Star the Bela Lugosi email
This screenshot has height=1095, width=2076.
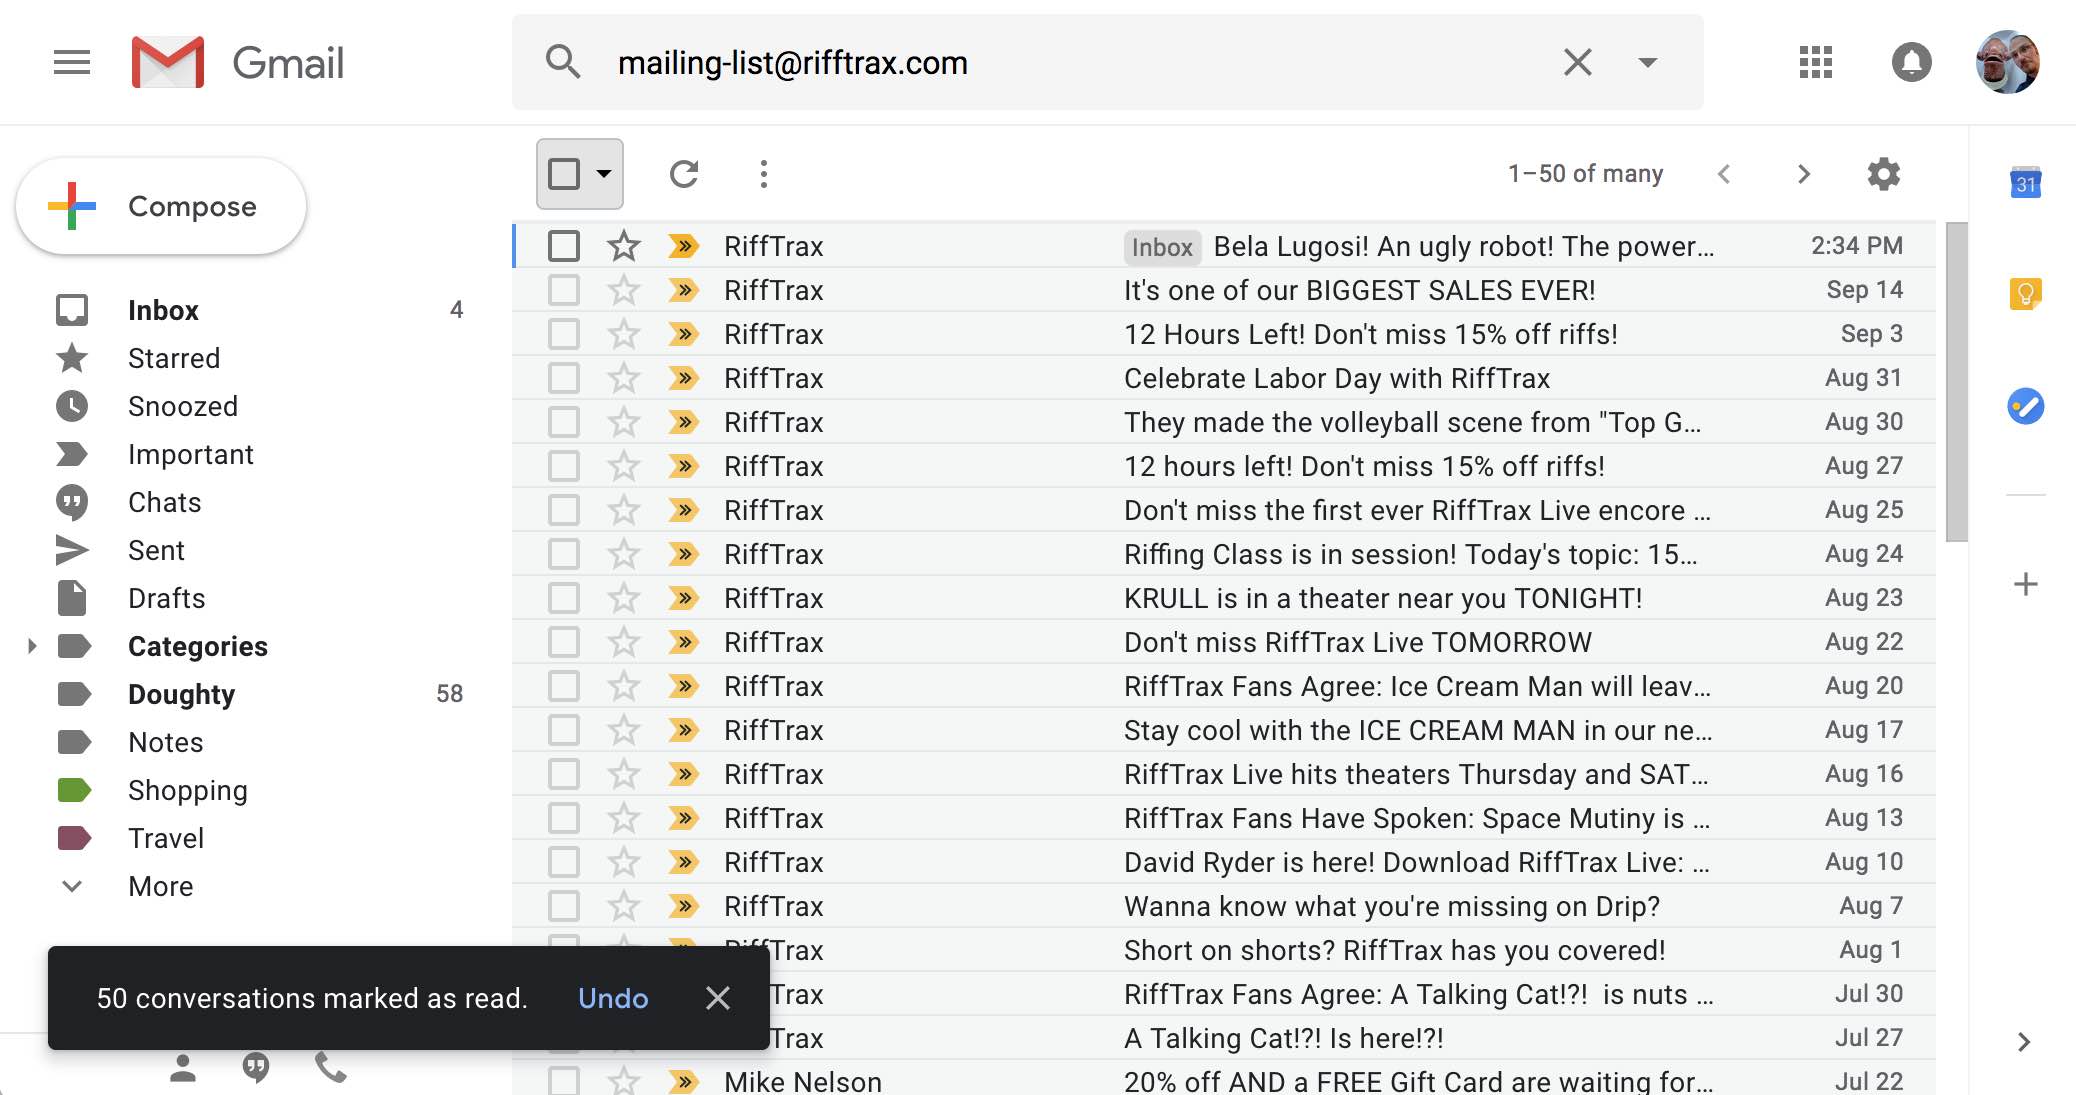tap(624, 246)
